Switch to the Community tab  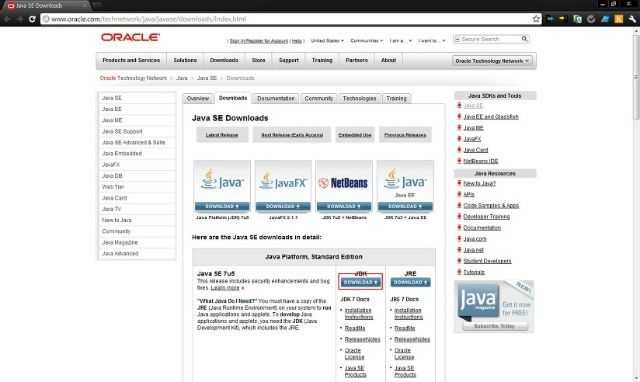(x=319, y=98)
